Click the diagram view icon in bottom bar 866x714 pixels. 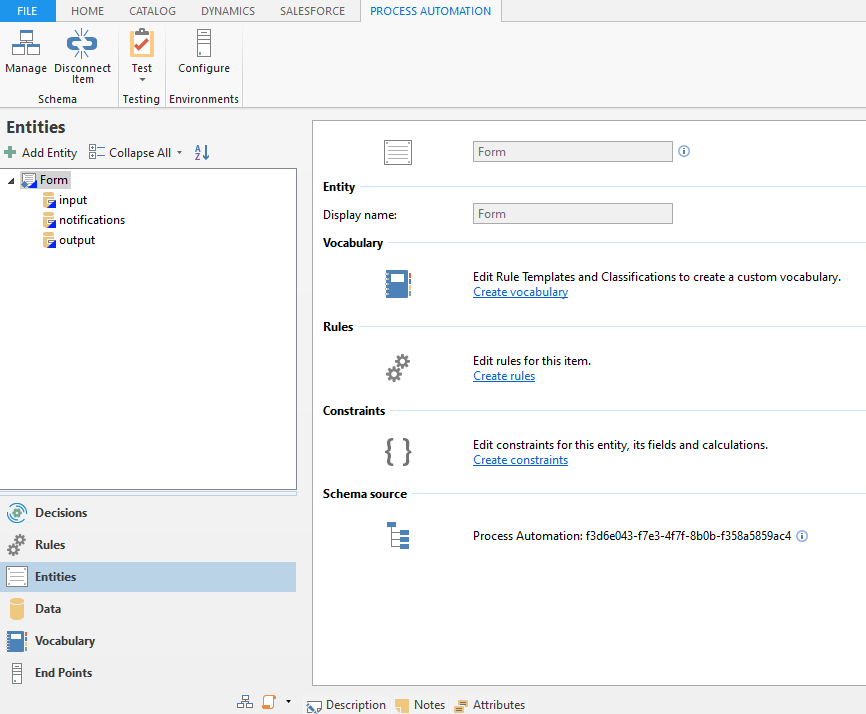pos(245,702)
